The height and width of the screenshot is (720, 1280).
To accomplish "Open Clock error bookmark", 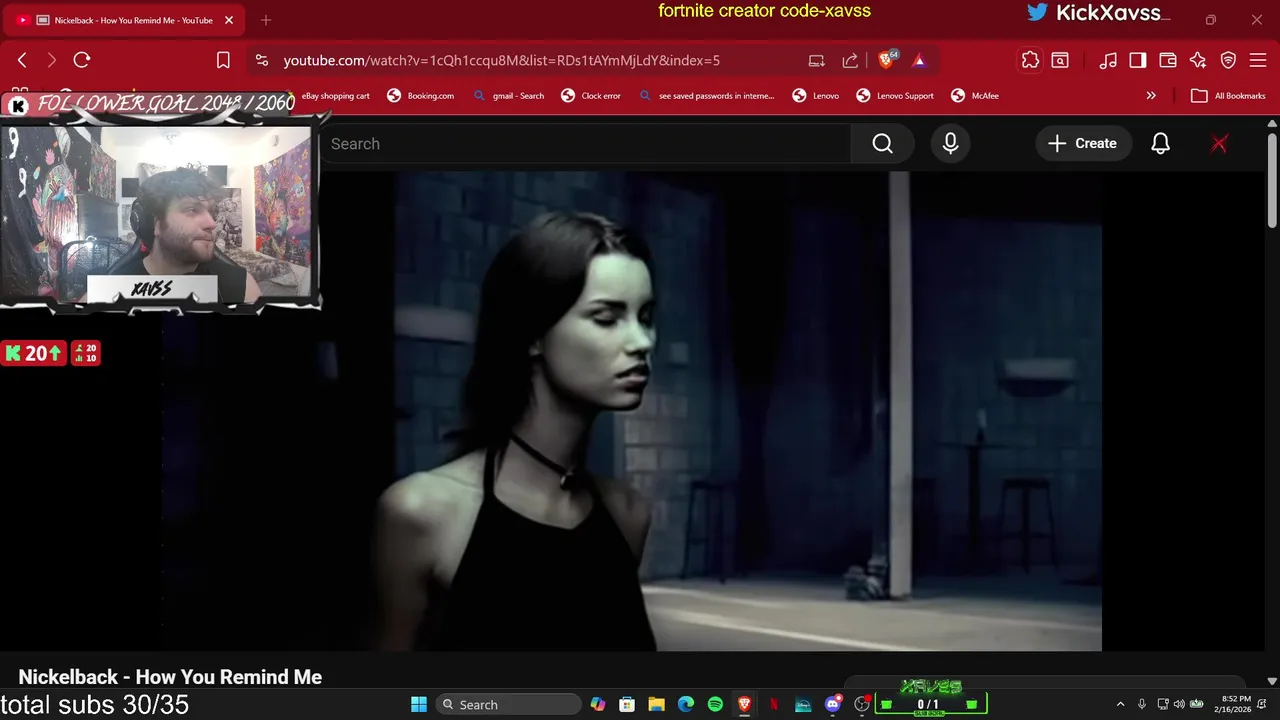I will (591, 96).
